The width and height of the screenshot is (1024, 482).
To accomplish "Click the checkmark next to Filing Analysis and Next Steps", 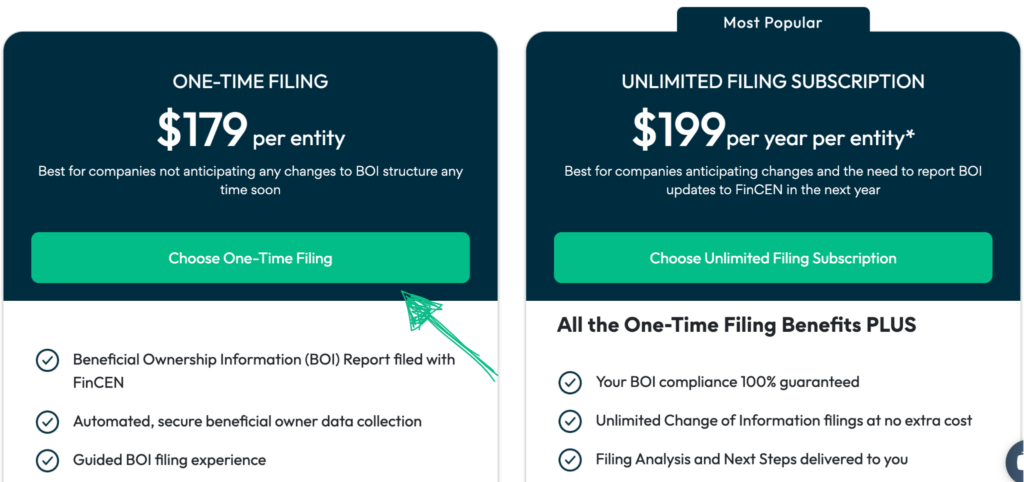I will click(570, 460).
